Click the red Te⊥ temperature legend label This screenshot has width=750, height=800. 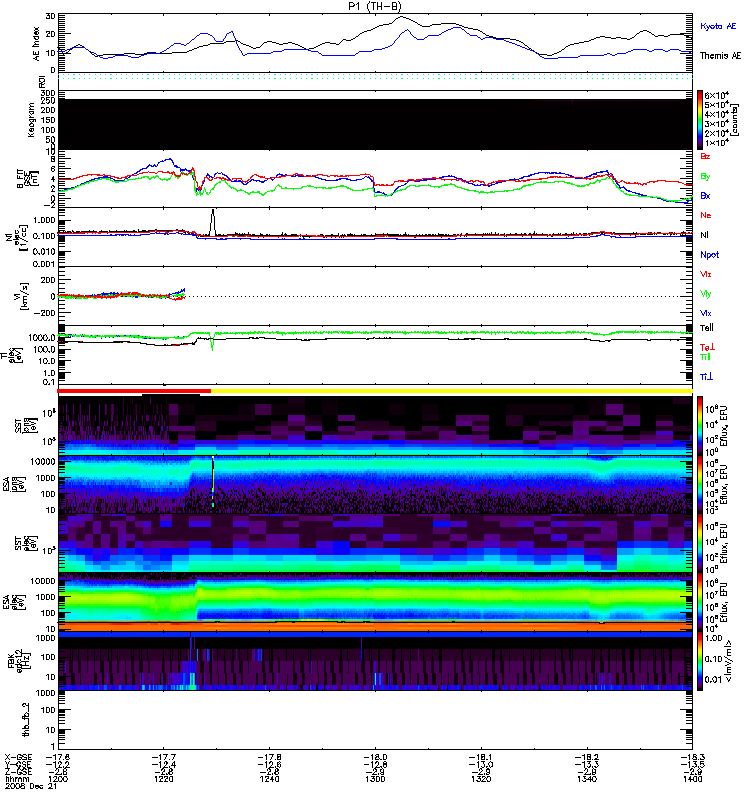pyautogui.click(x=707, y=347)
